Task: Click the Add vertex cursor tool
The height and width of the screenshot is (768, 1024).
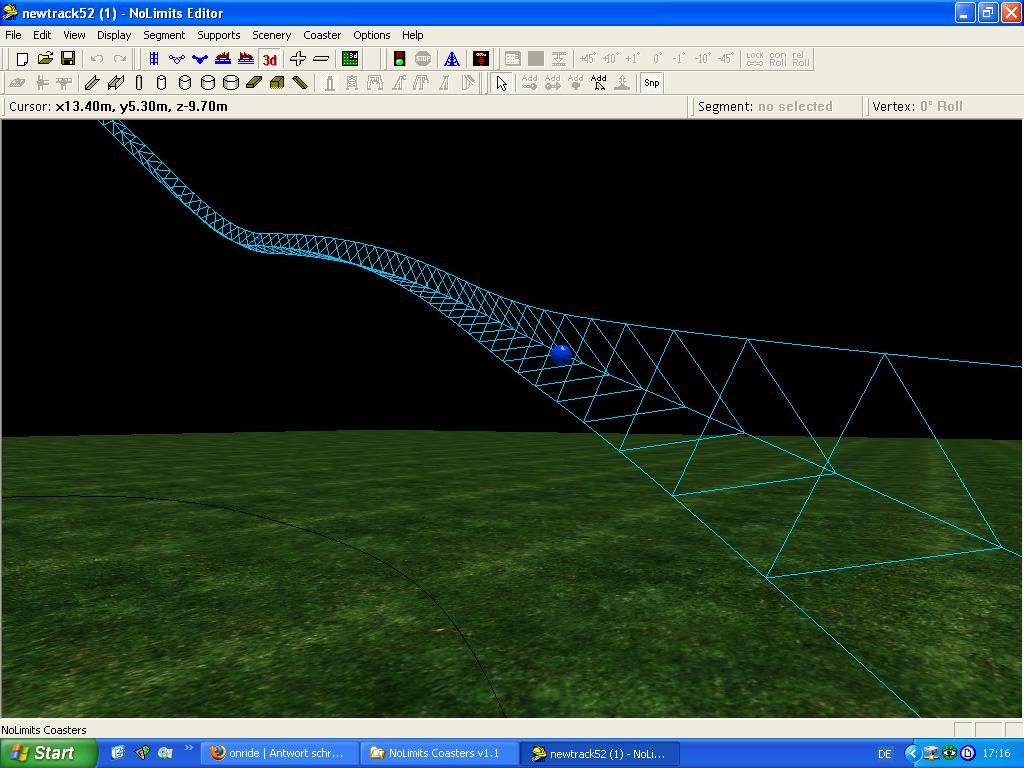Action: click(x=598, y=82)
